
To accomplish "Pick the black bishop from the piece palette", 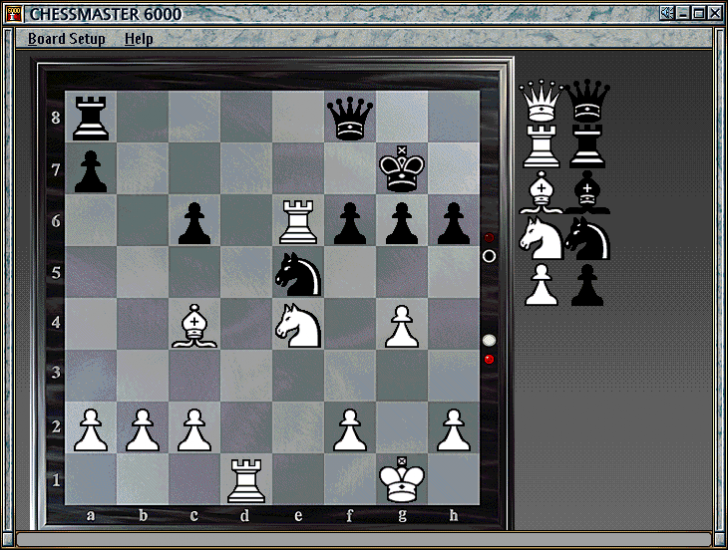I will 587,192.
